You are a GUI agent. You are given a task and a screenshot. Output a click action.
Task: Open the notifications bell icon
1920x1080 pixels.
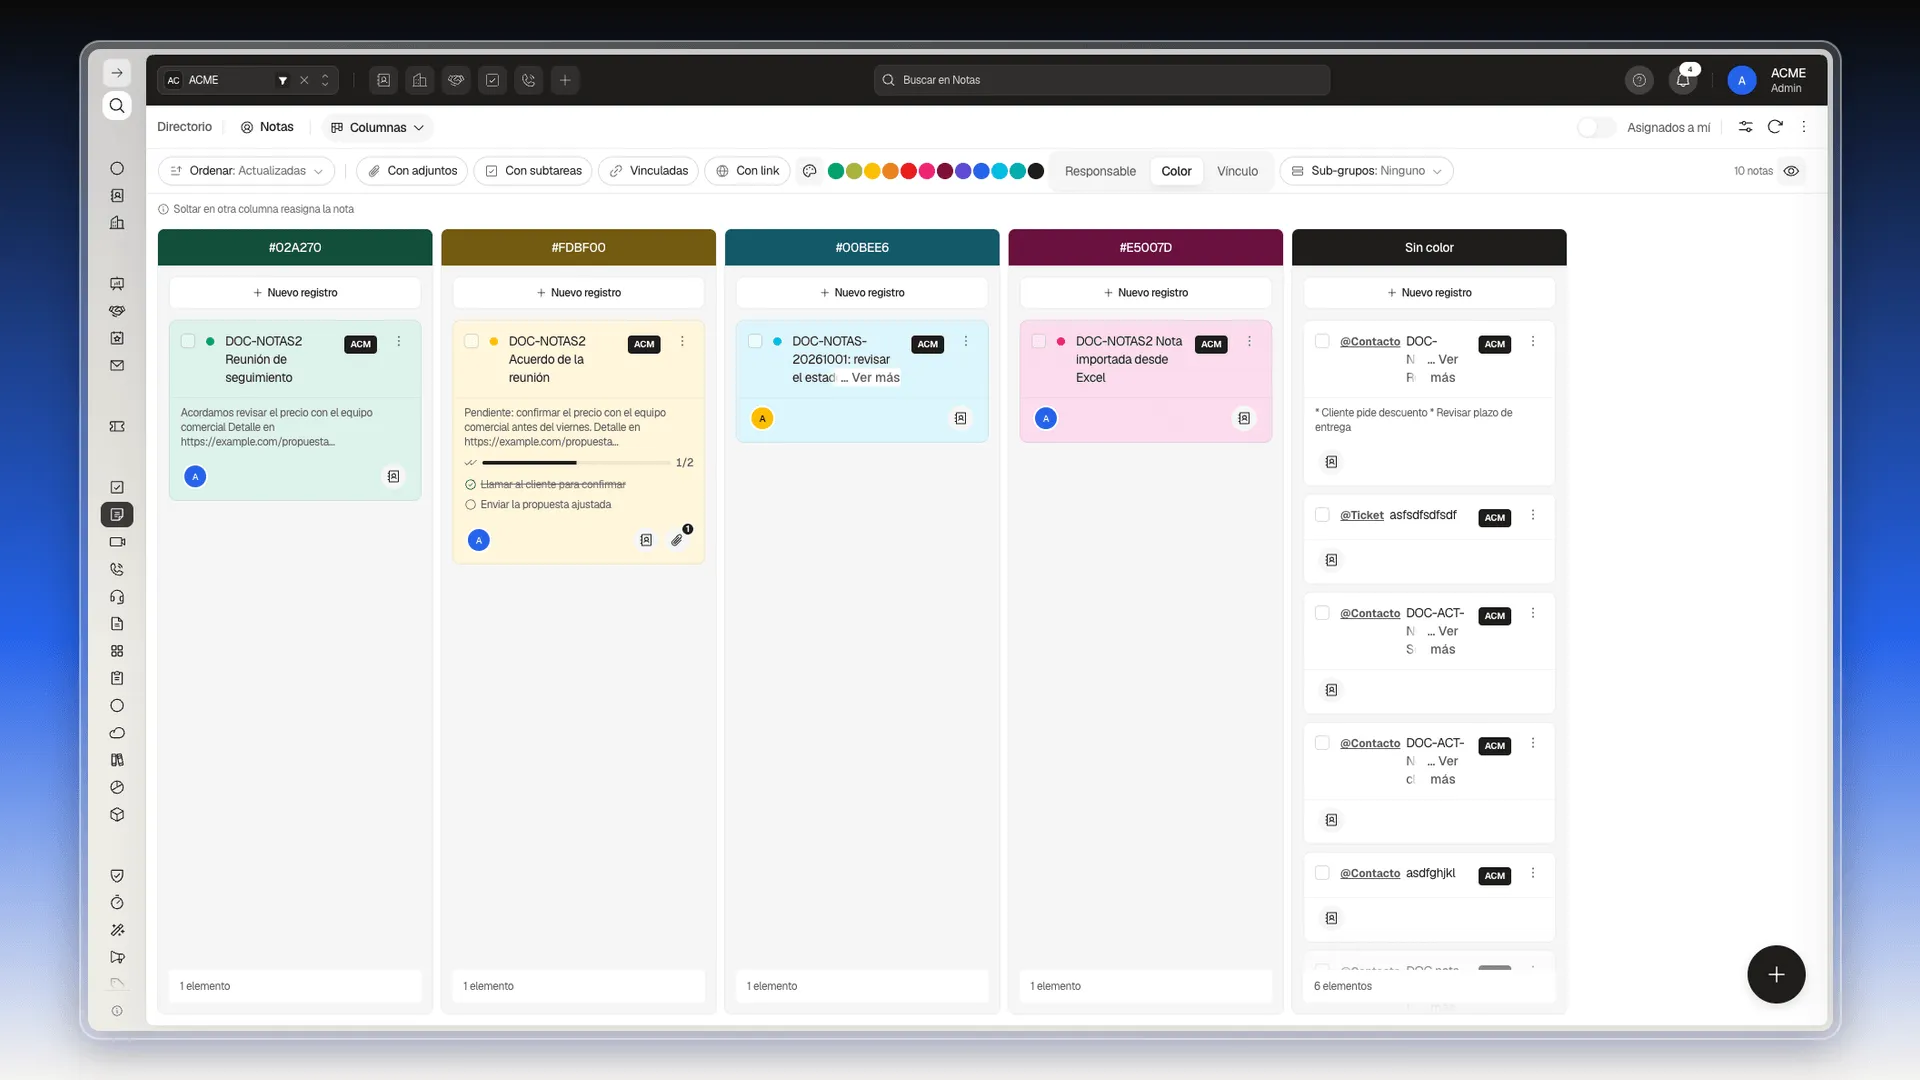click(x=1683, y=80)
